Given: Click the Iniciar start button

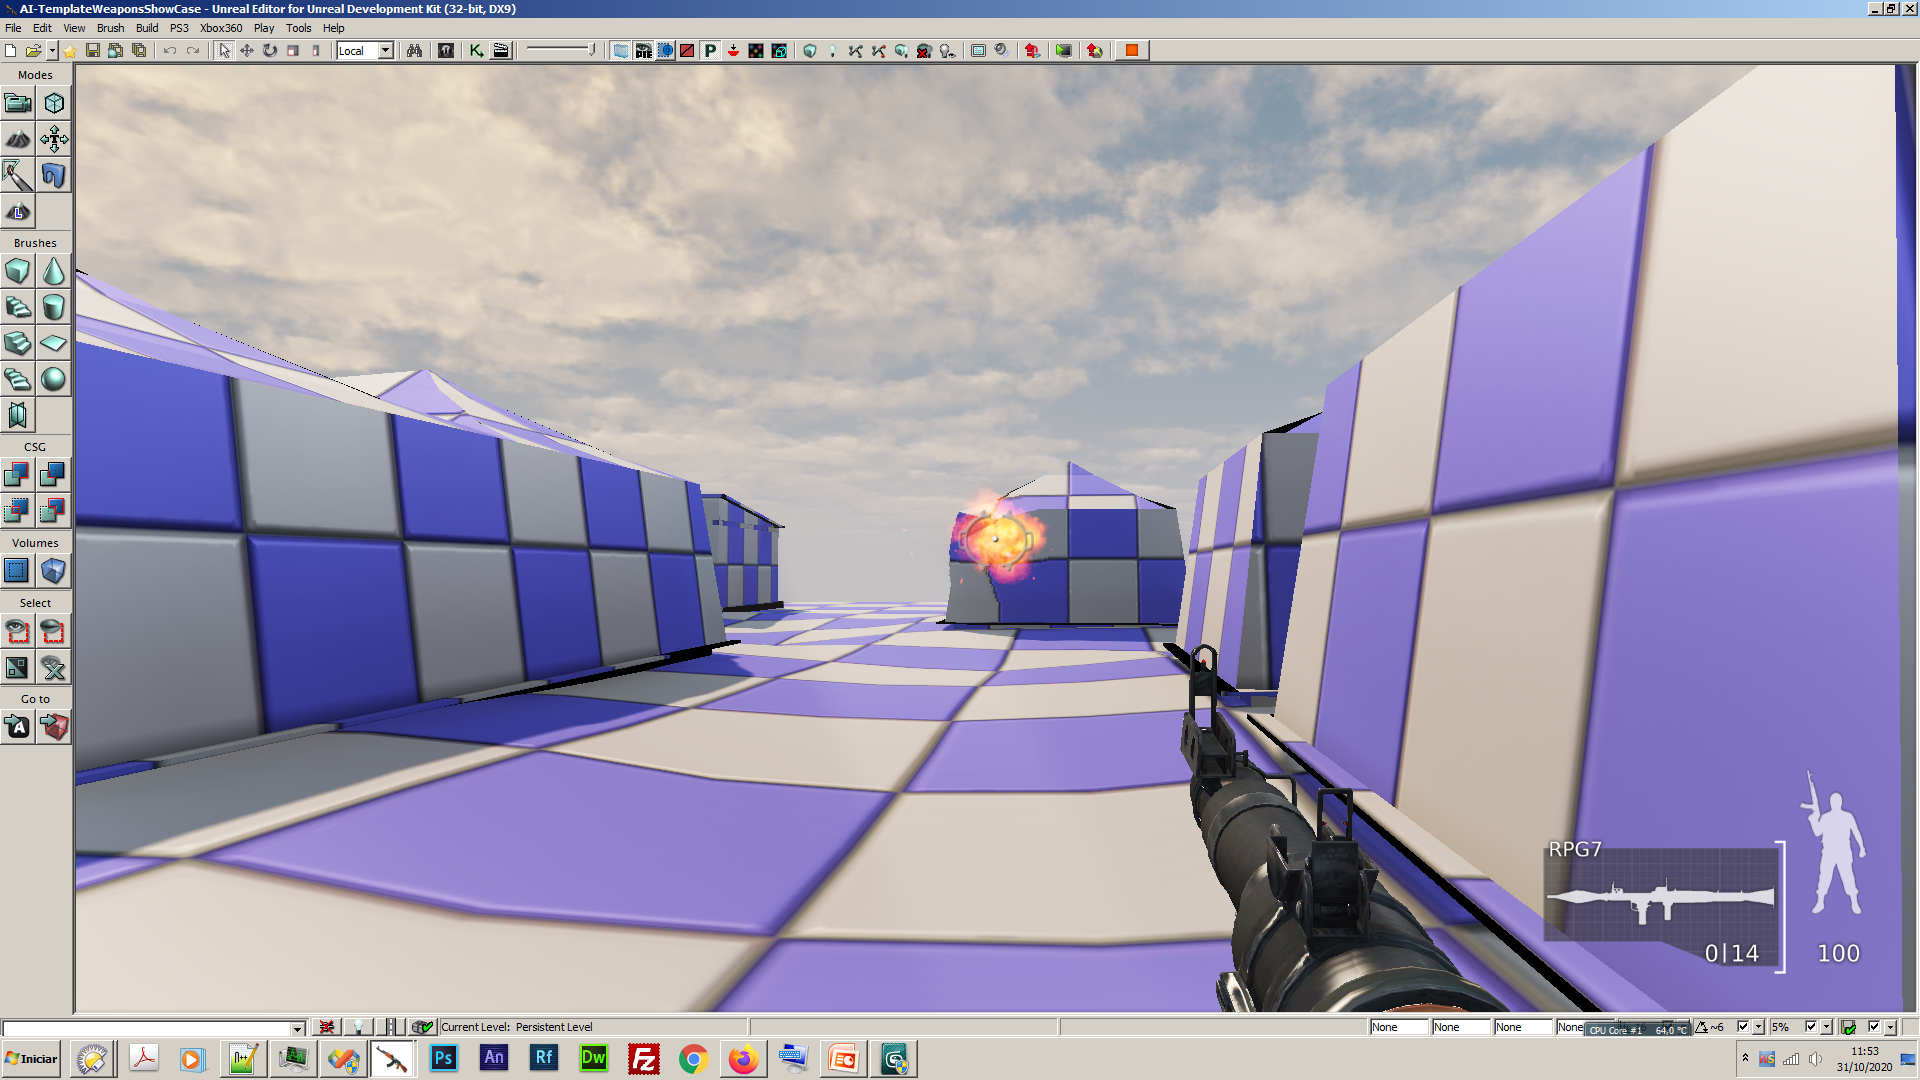Looking at the screenshot, I should pos(32,1059).
